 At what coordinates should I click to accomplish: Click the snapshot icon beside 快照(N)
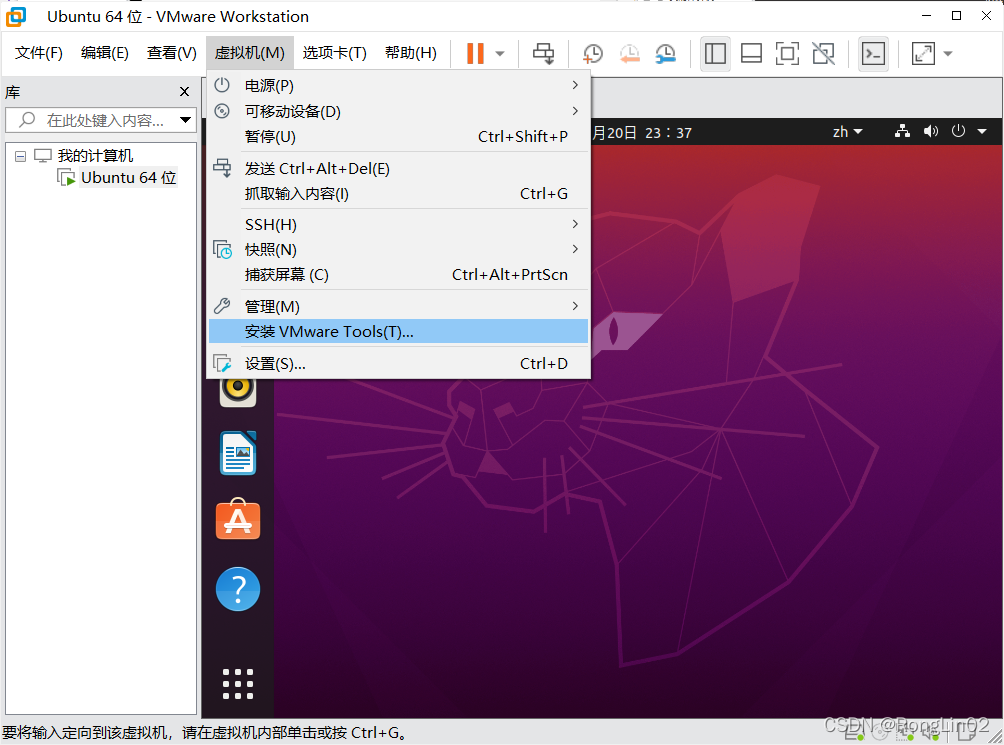(x=222, y=250)
